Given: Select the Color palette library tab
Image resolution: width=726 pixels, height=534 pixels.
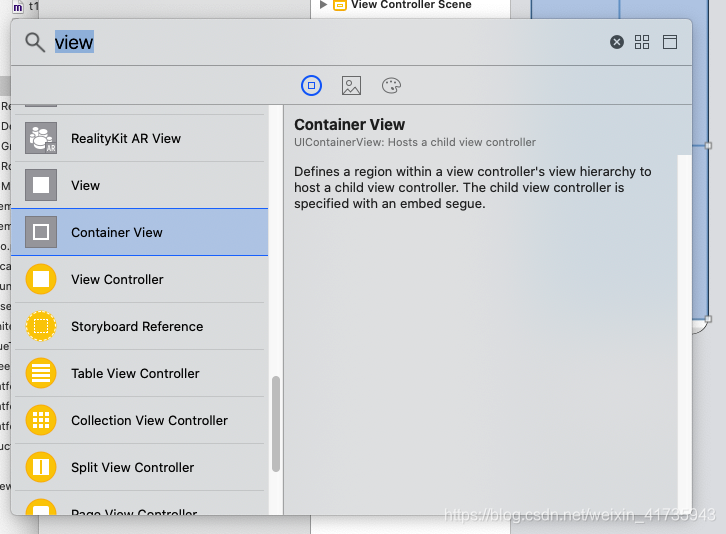Looking at the screenshot, I should coord(391,85).
